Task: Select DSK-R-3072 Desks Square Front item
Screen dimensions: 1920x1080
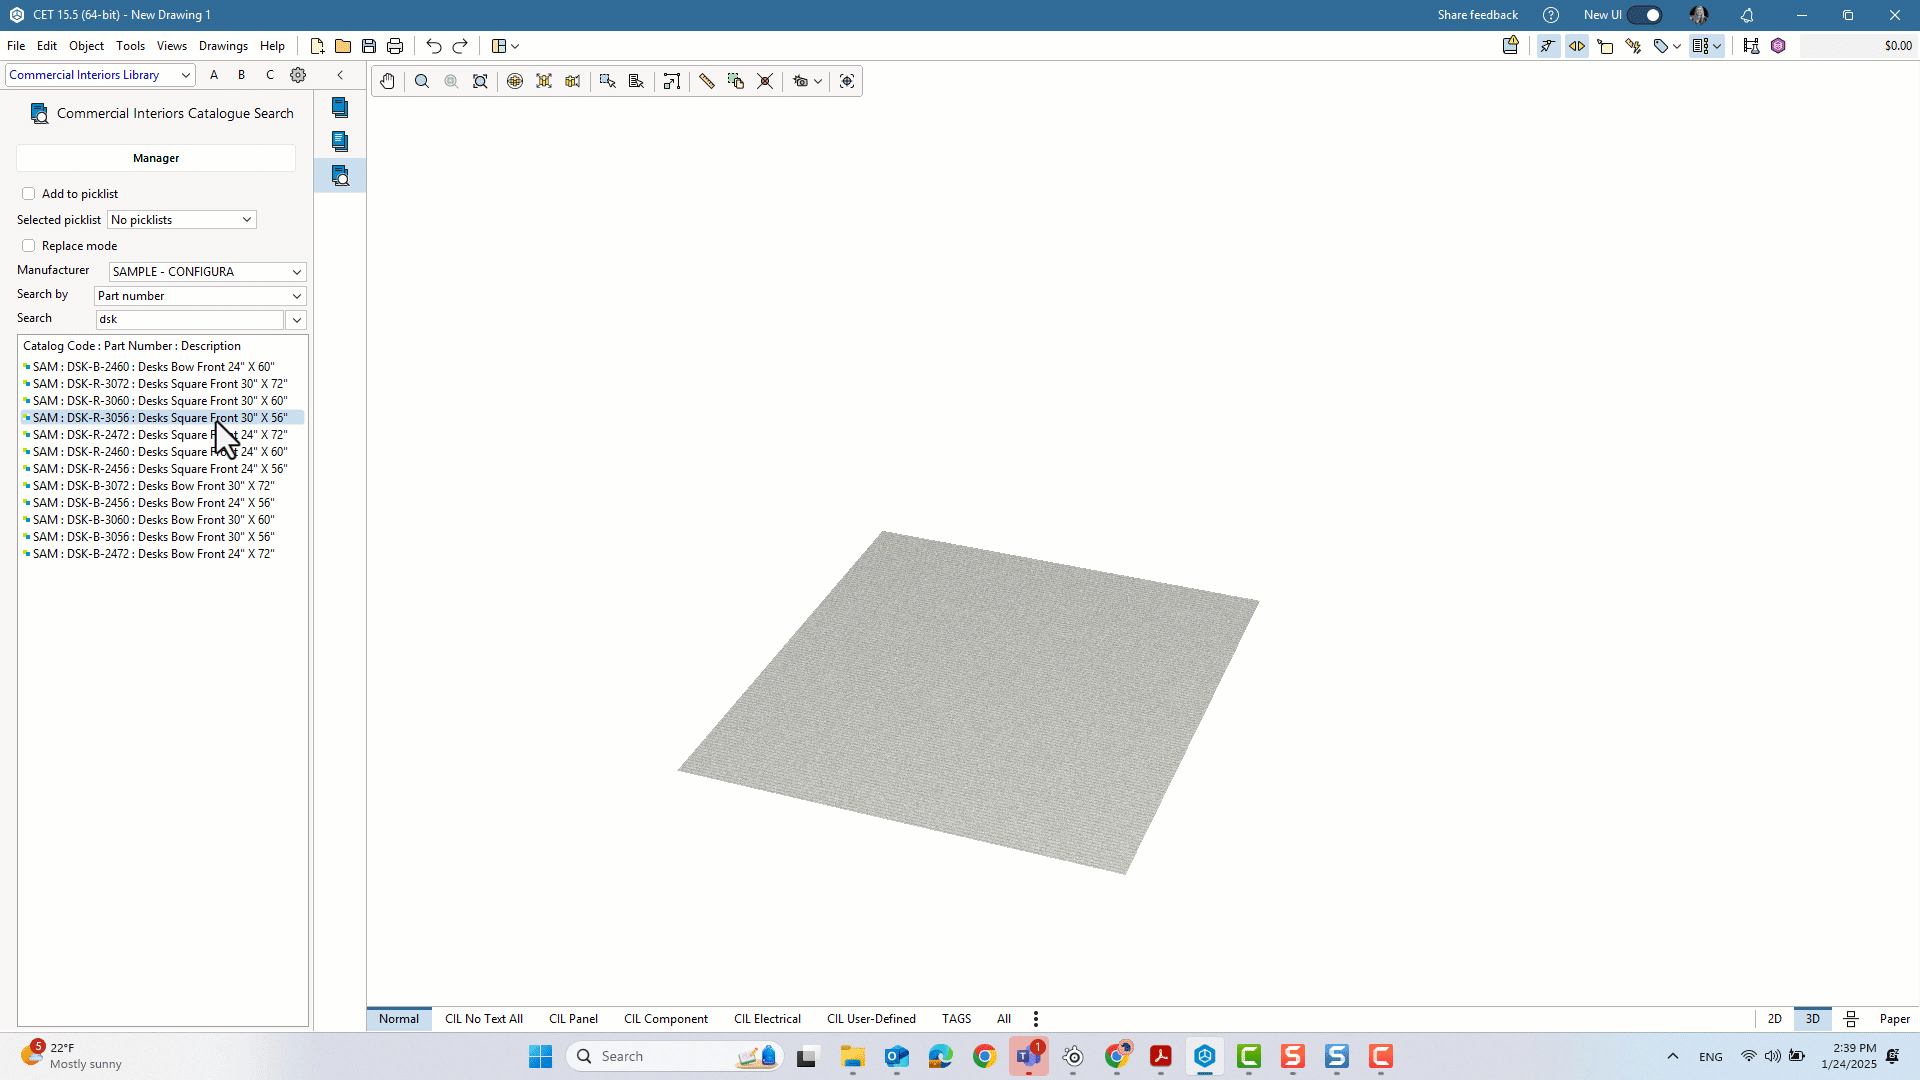Action: (160, 384)
